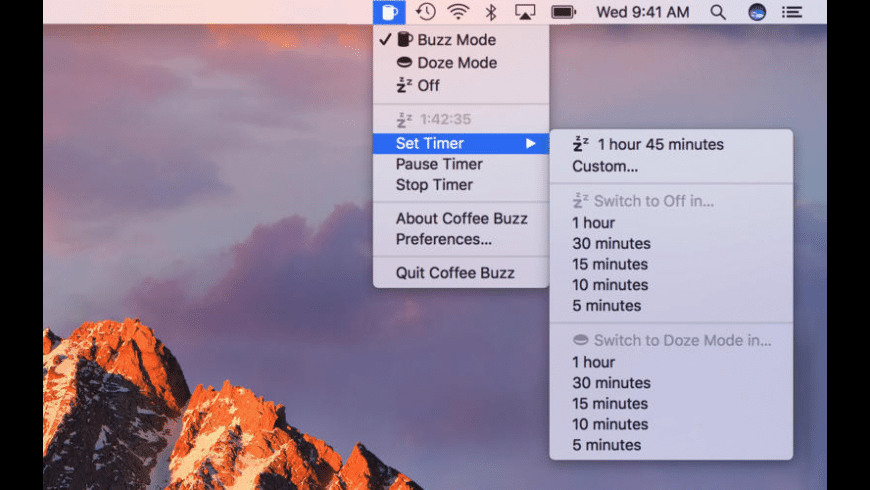
Task: Click the Siri icon in menu bar
Action: (x=757, y=12)
